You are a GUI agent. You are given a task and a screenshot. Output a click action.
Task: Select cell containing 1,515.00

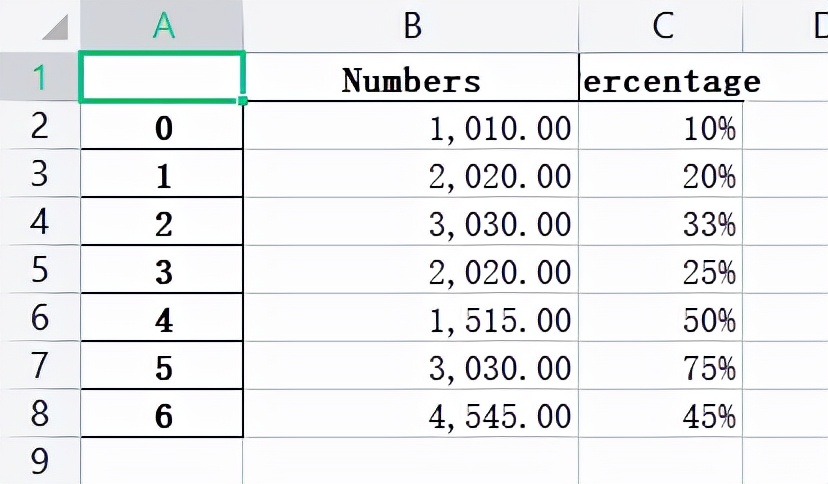tap(411, 317)
